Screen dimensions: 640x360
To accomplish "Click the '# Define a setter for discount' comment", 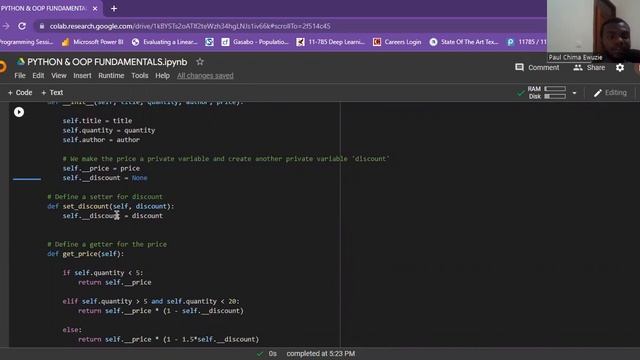I will pos(105,197).
